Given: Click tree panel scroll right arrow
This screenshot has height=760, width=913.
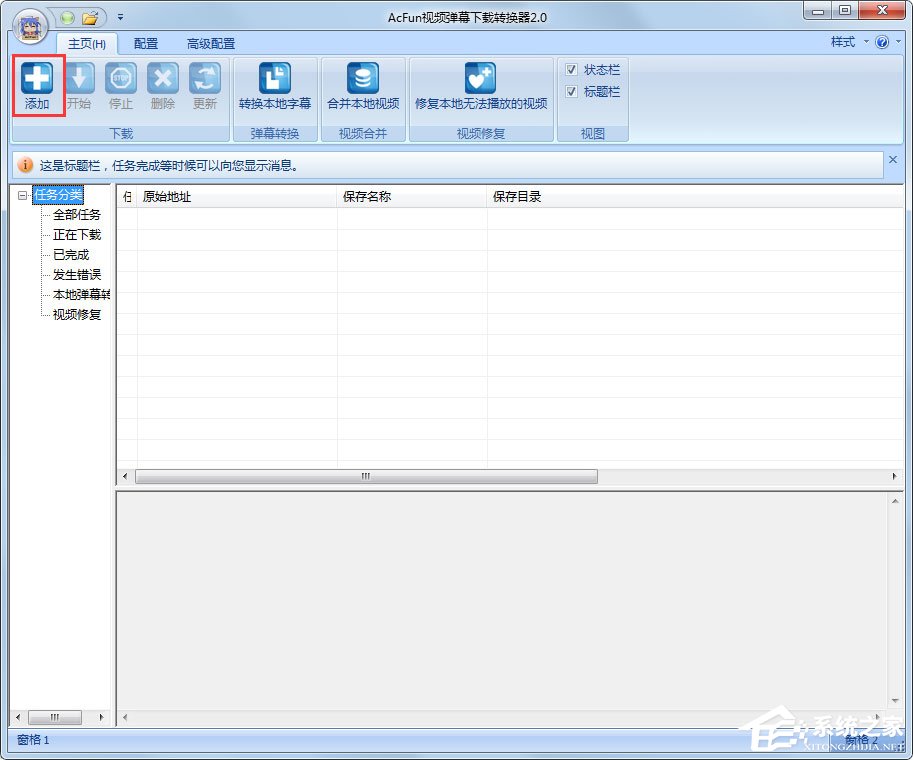Looking at the screenshot, I should (101, 717).
